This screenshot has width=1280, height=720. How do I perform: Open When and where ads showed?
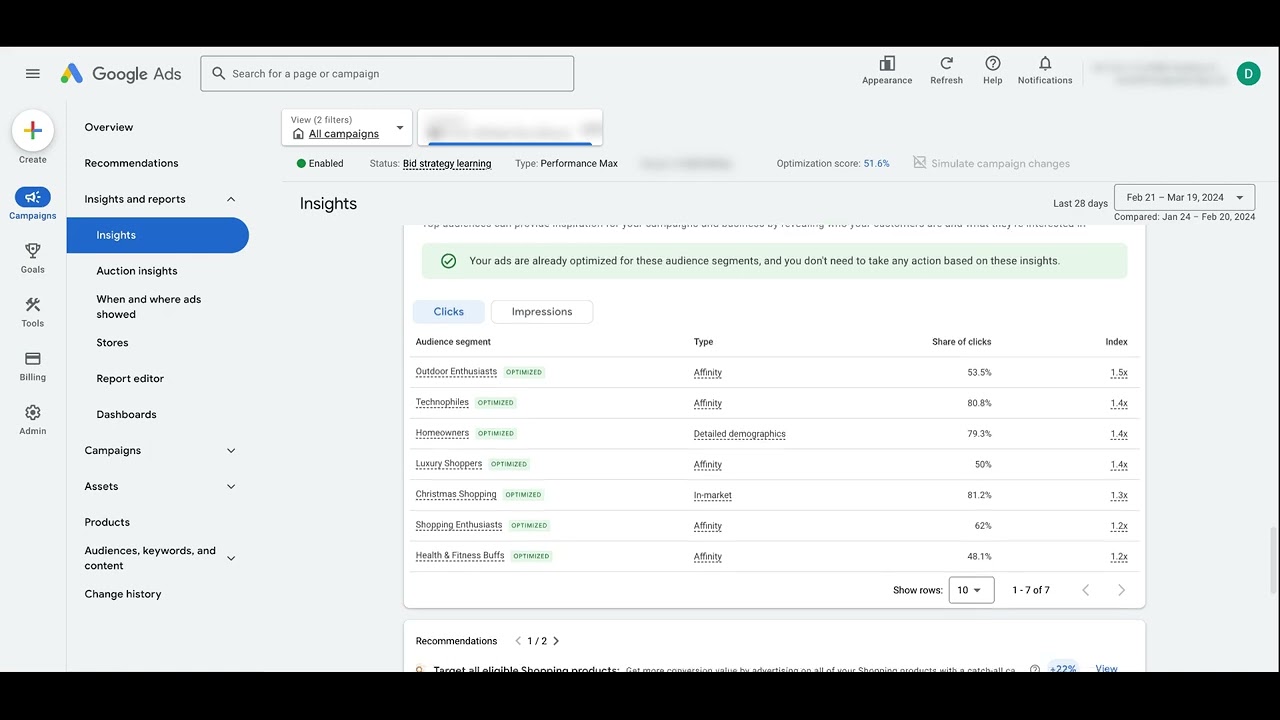point(149,307)
